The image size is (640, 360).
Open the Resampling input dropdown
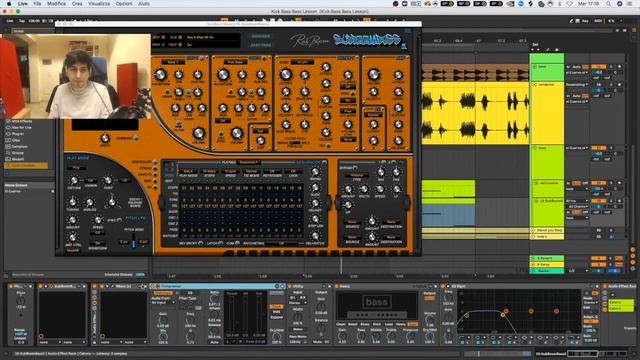click(x=577, y=84)
